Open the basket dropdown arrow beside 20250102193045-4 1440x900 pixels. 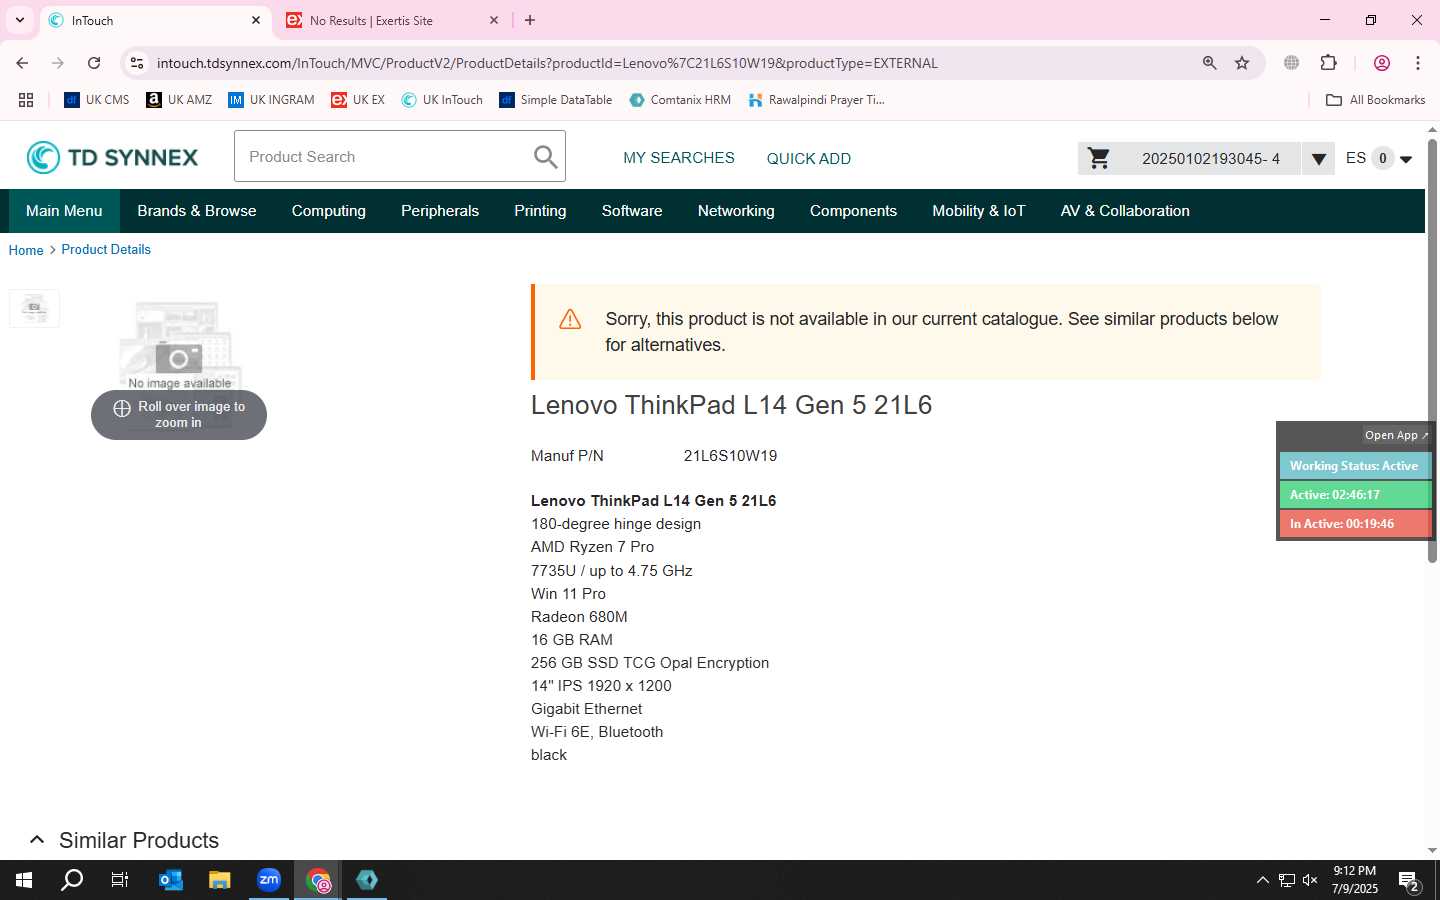point(1318,159)
